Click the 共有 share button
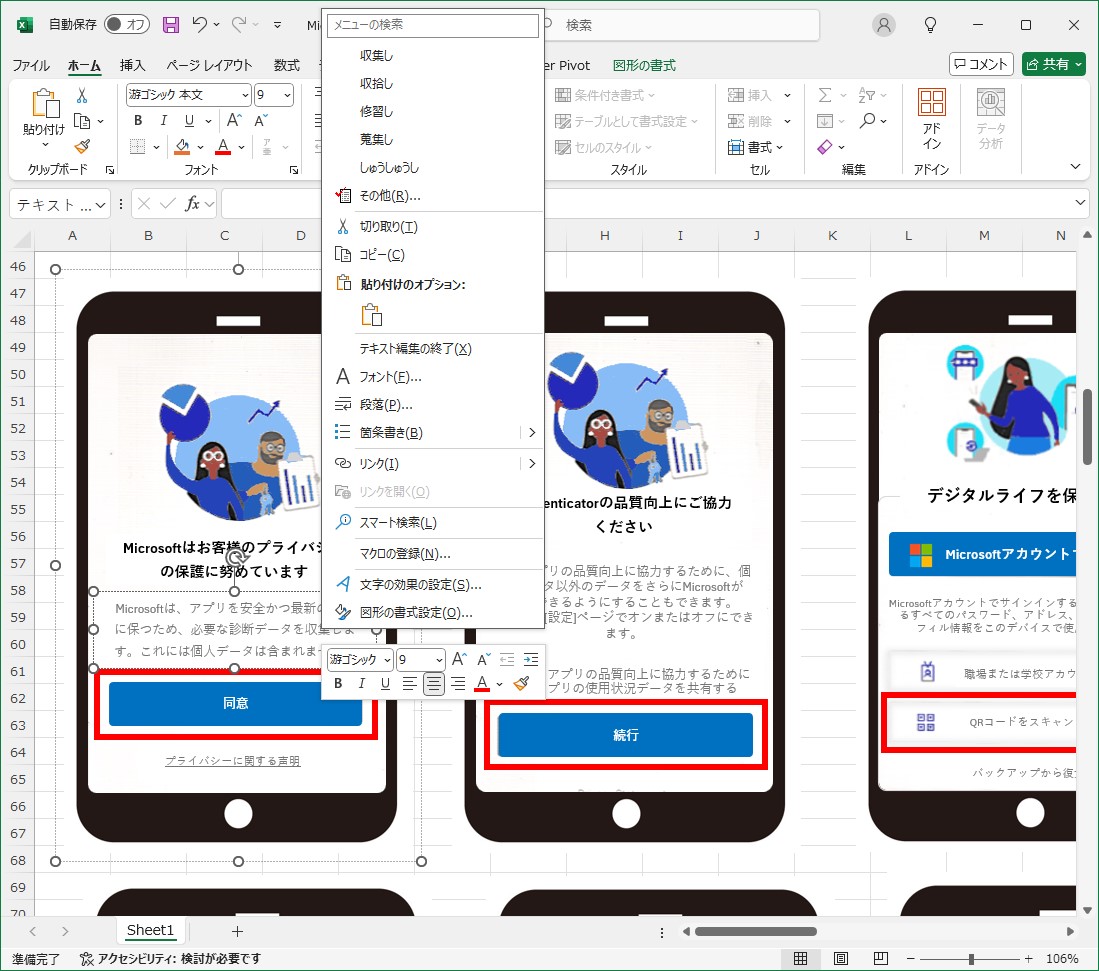Screen dimensions: 1099x971 (1053, 64)
